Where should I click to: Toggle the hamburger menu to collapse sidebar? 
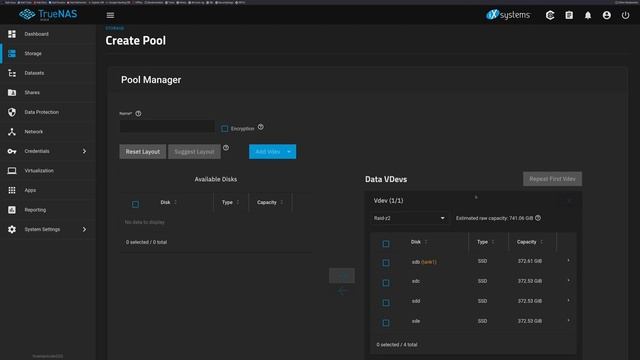[110, 15]
